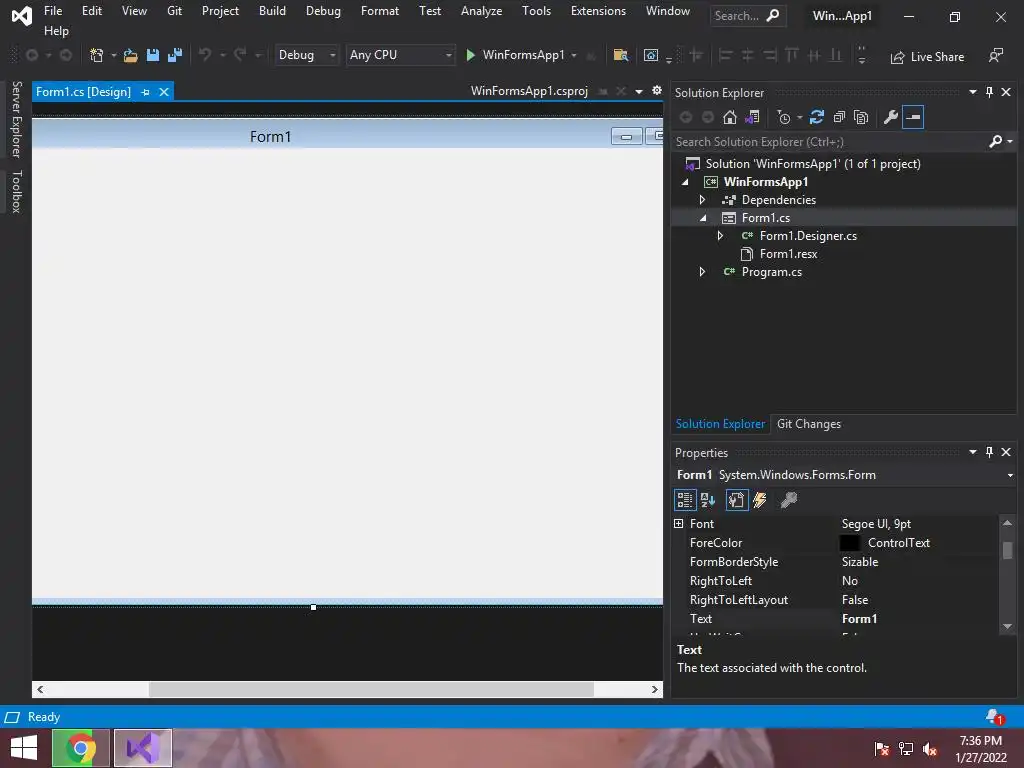
Task: Click the FormBorderStyle value Sizable
Action: pyautogui.click(x=859, y=562)
